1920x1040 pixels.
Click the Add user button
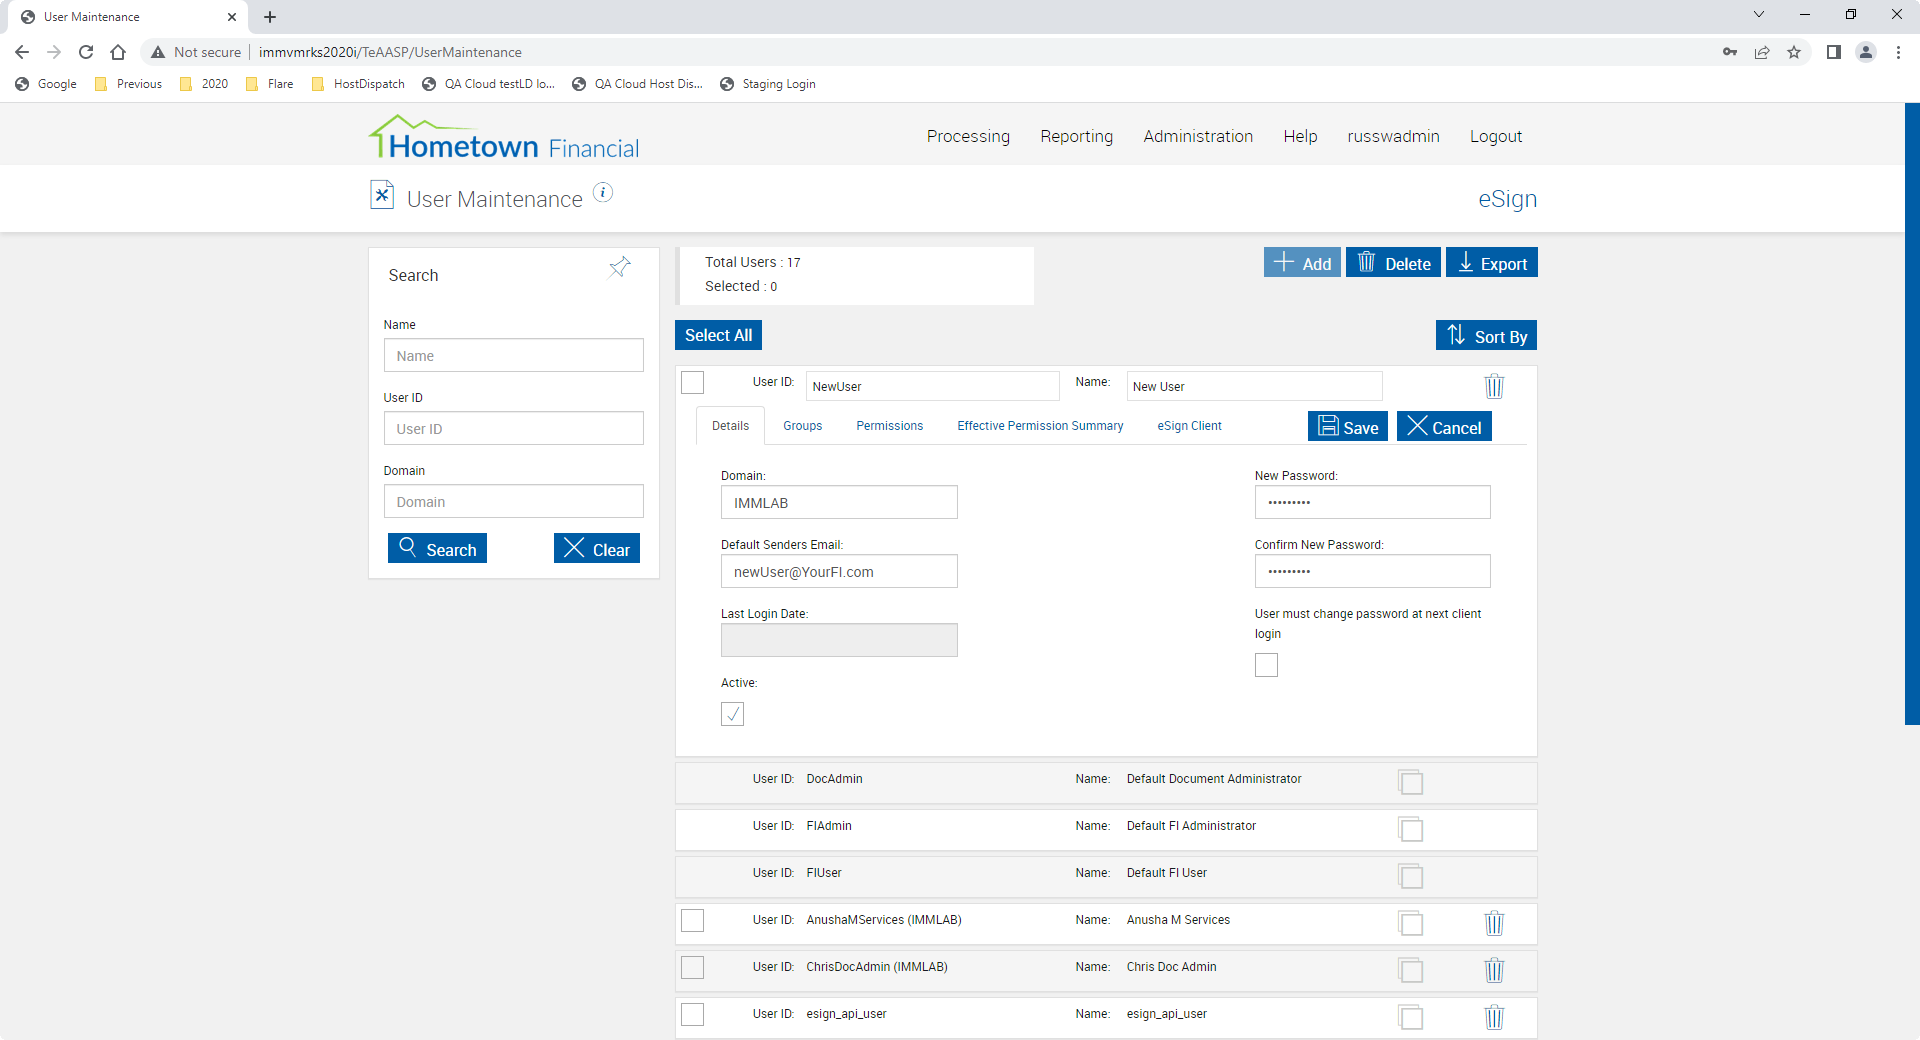[x=1302, y=262]
